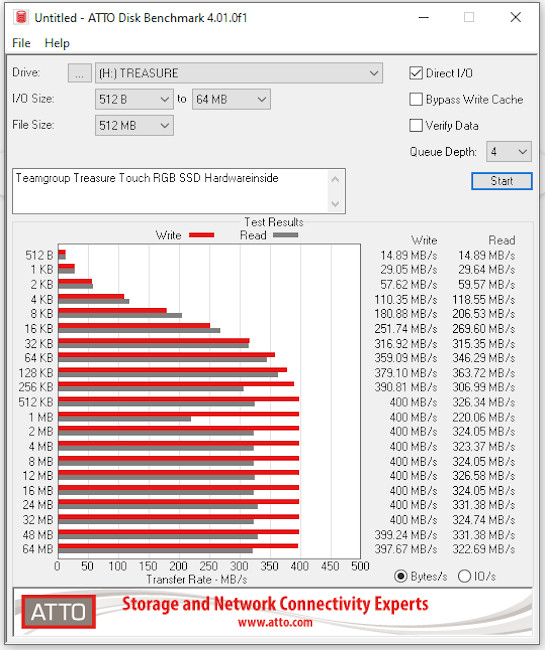This screenshot has height=650, width=545.
Task: Click the 128 KB row label in chart
Action: pos(36,373)
